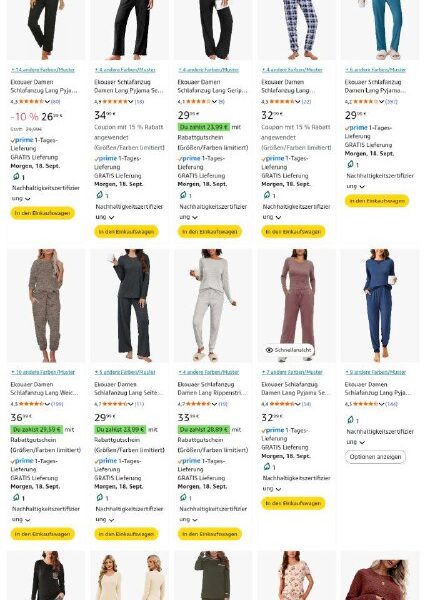This screenshot has height=600, width=425.
Task: Open rating dropdown arrow for the 4,2-star teal pajama
Action: [x=381, y=102]
